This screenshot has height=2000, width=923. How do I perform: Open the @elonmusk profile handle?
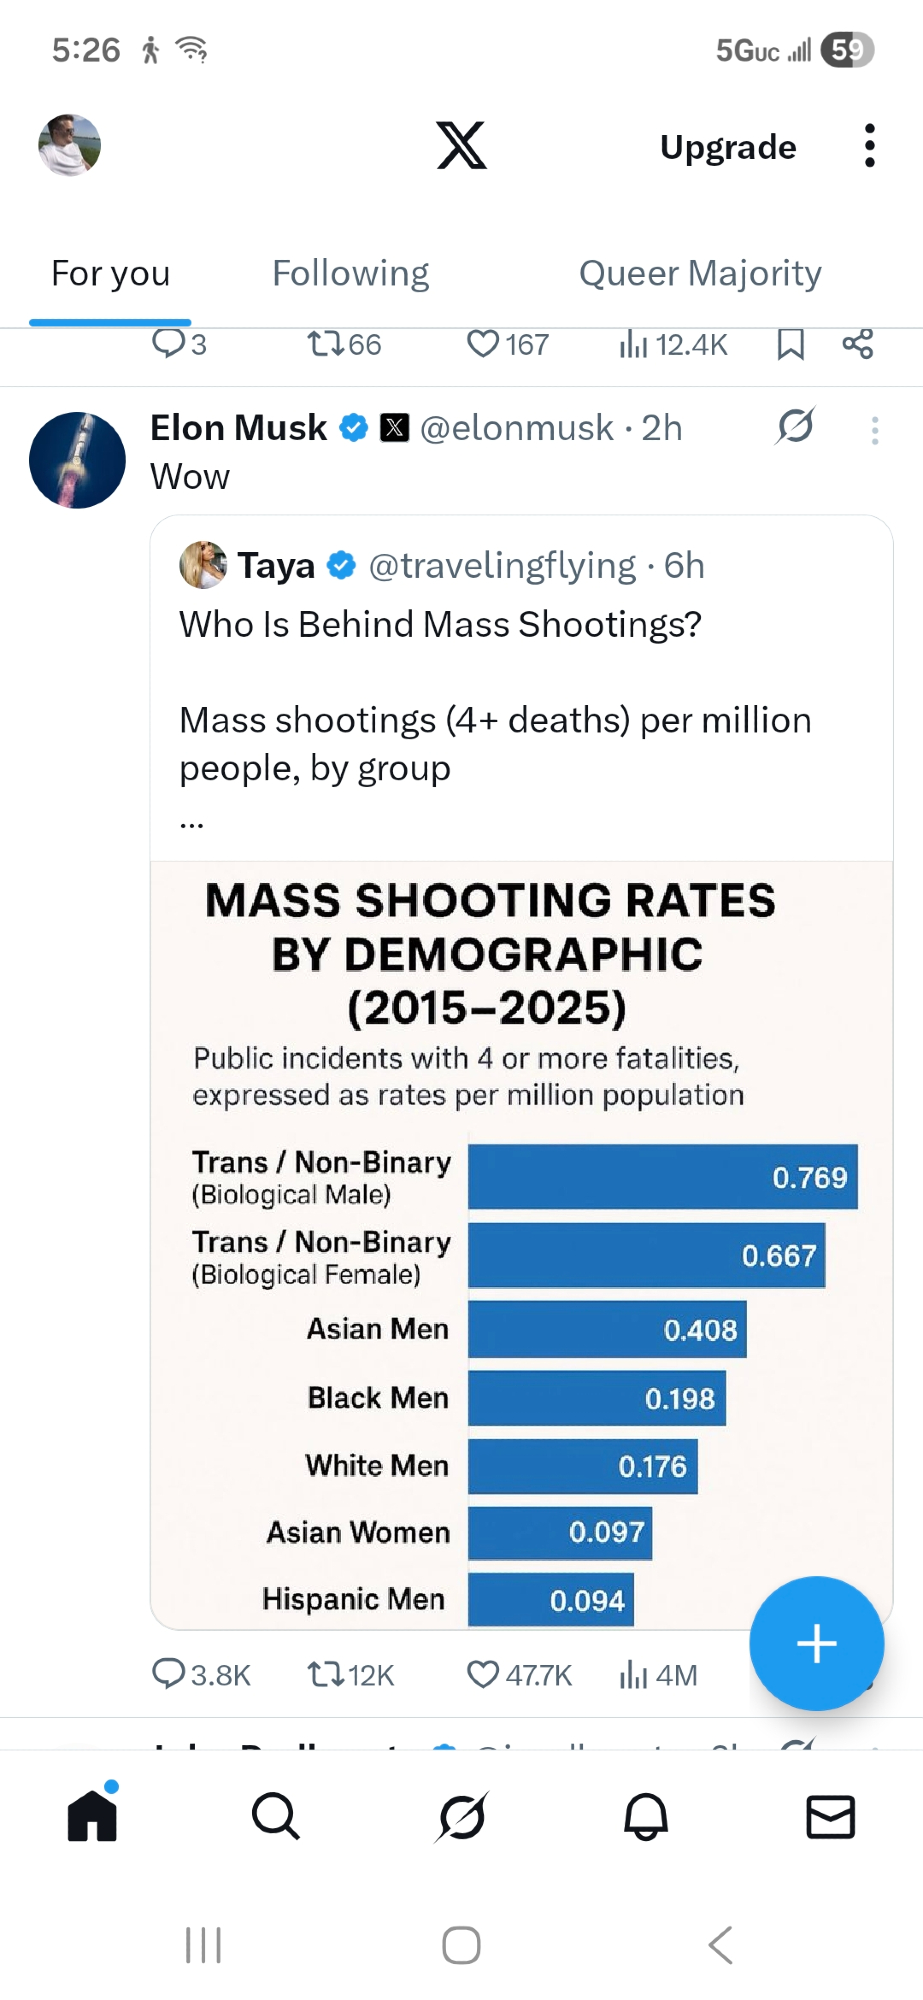click(x=516, y=428)
